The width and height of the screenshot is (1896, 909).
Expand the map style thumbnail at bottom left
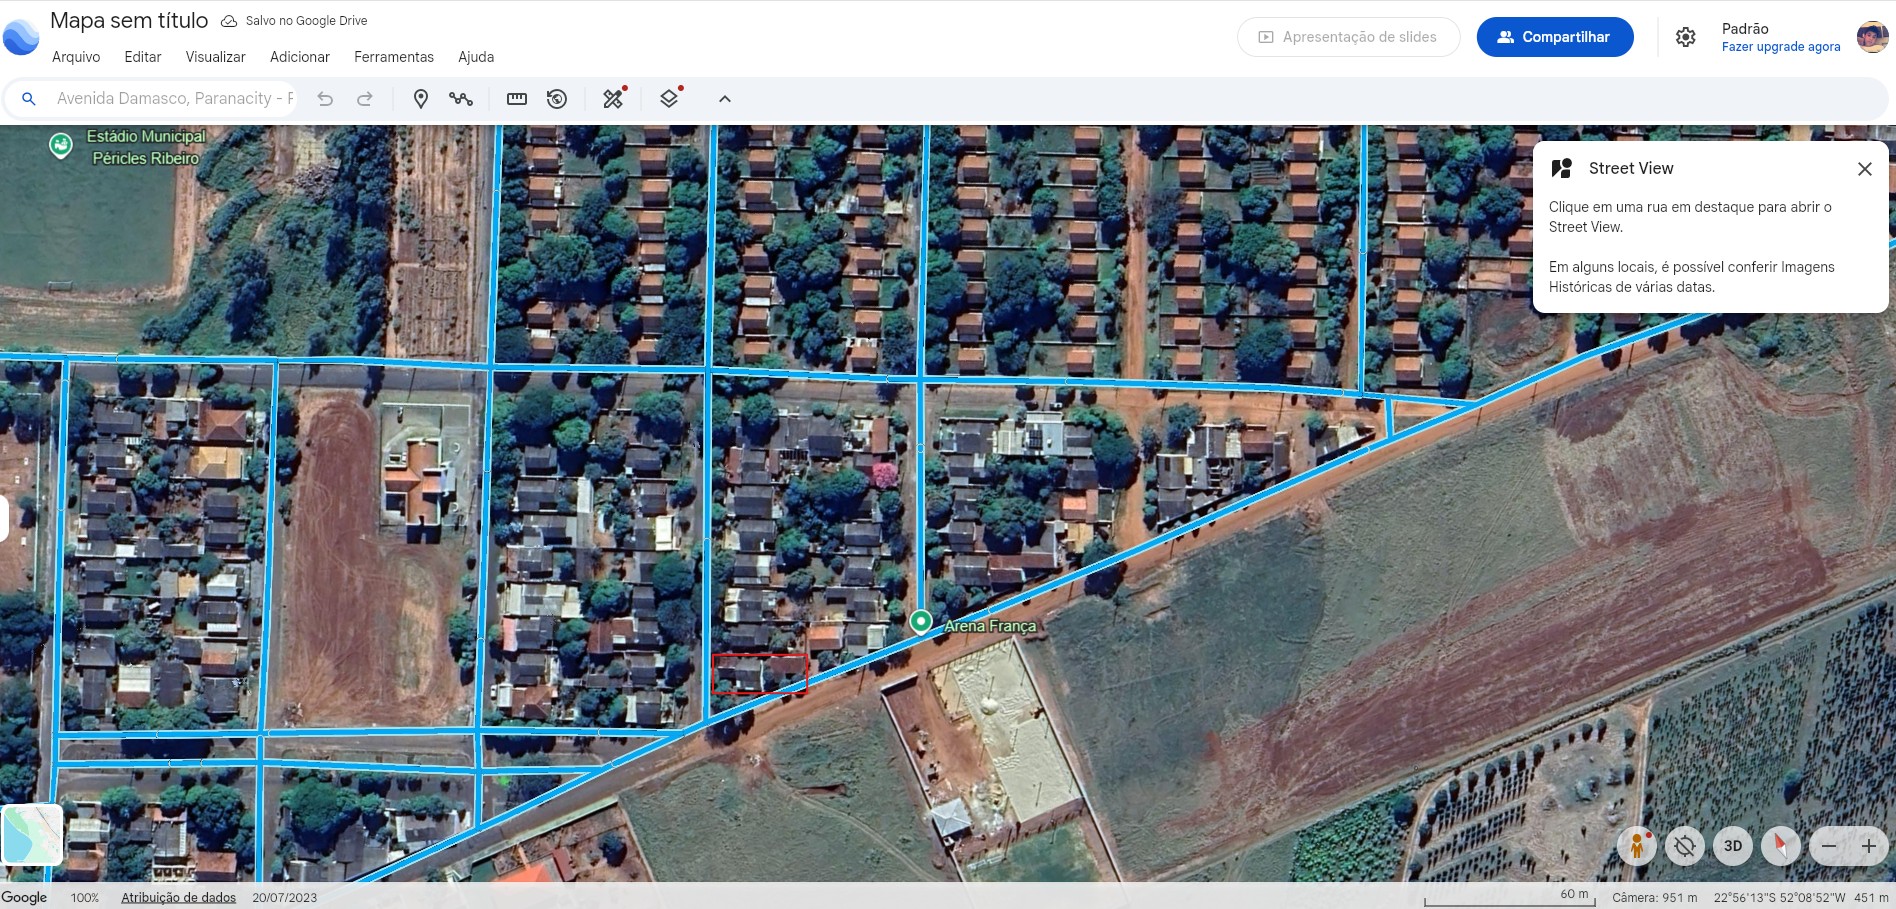[32, 834]
